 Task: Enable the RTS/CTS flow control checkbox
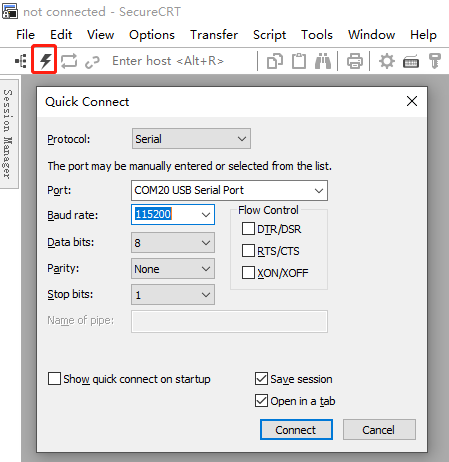click(x=248, y=251)
